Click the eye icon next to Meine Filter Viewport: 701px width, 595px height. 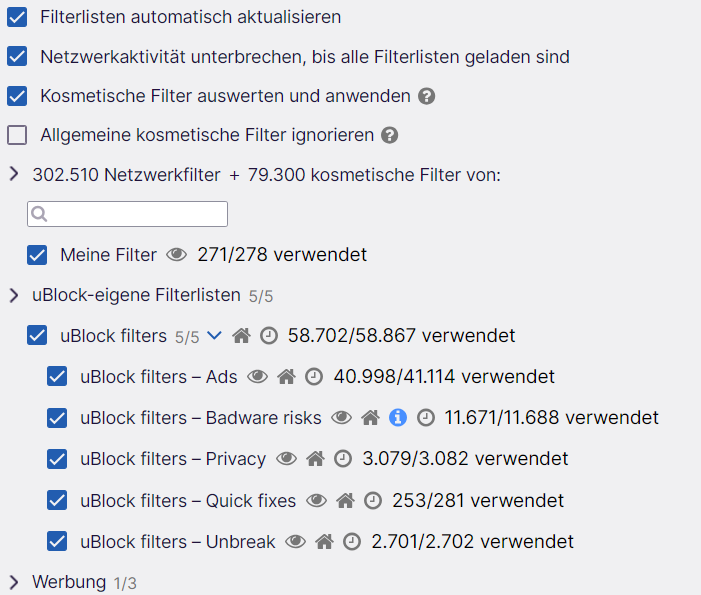177,255
